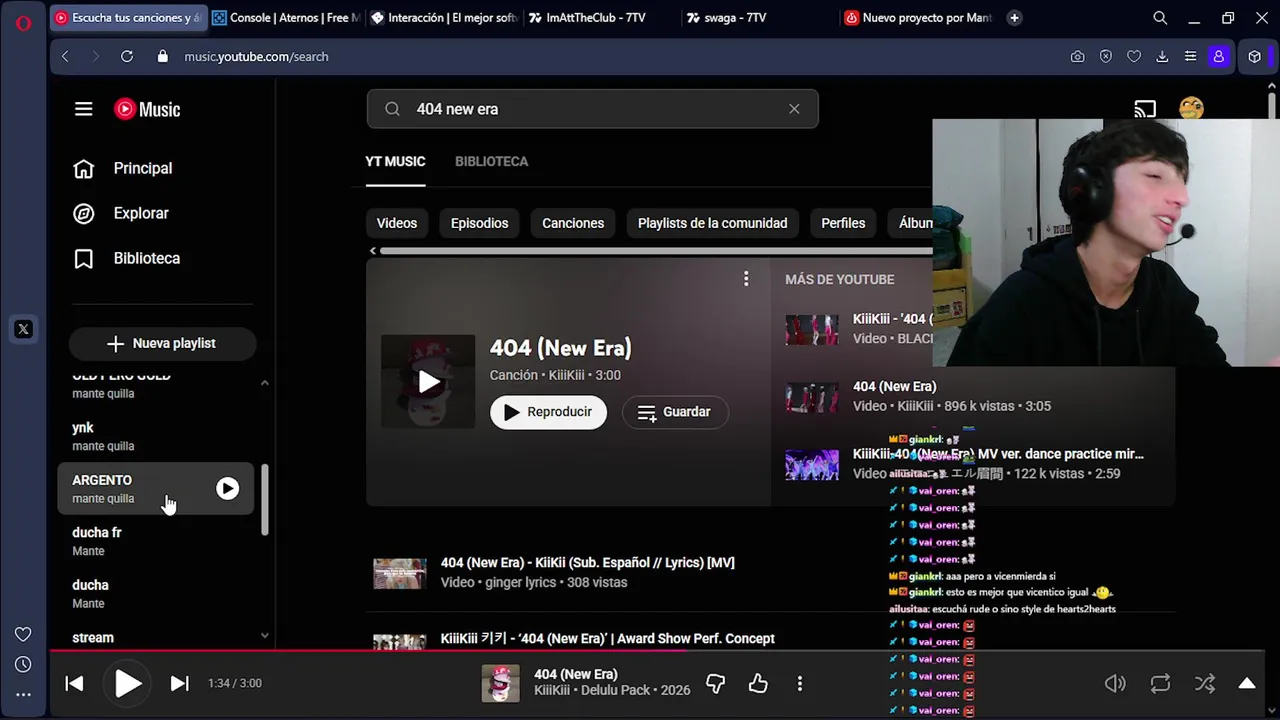Click the search field with 404 new era
The height and width of the screenshot is (720, 1280).
tap(592, 109)
